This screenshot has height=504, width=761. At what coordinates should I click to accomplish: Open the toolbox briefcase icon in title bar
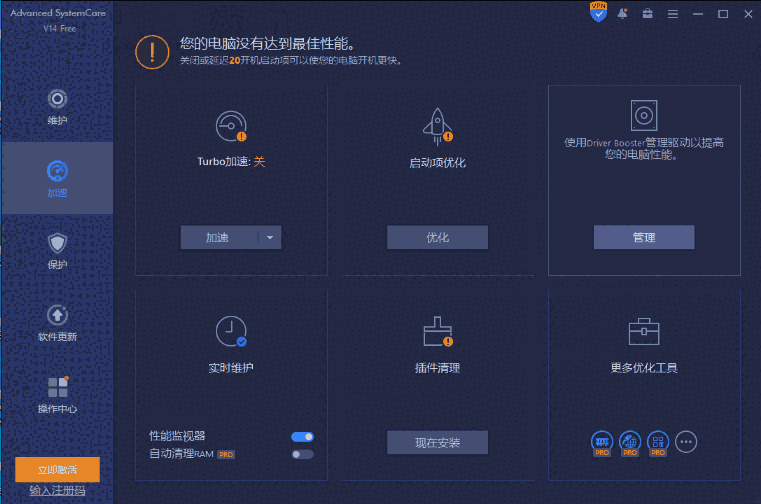pos(647,14)
